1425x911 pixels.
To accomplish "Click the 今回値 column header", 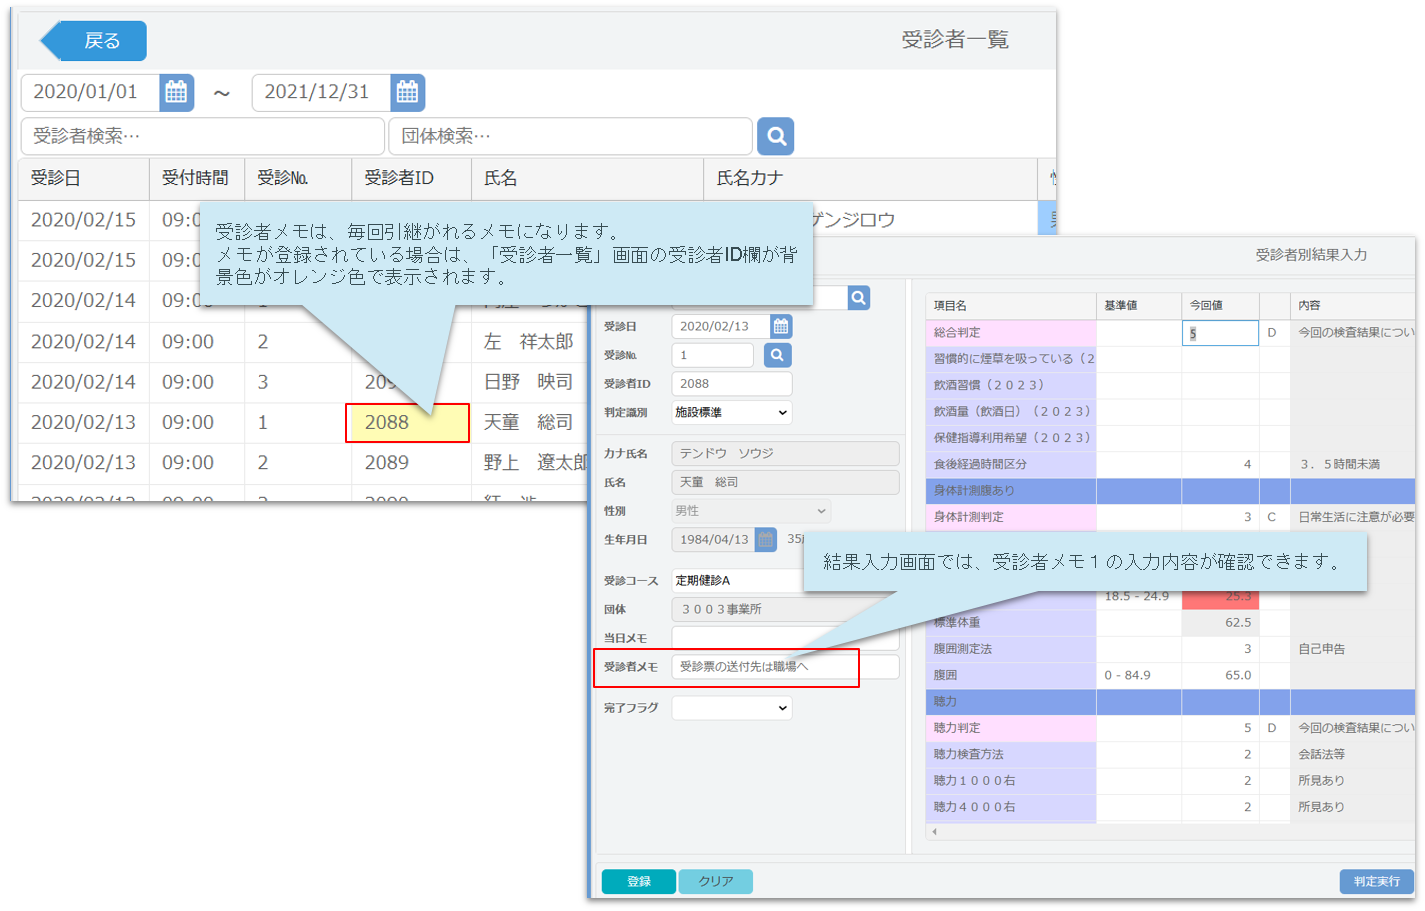I will 1220,306.
